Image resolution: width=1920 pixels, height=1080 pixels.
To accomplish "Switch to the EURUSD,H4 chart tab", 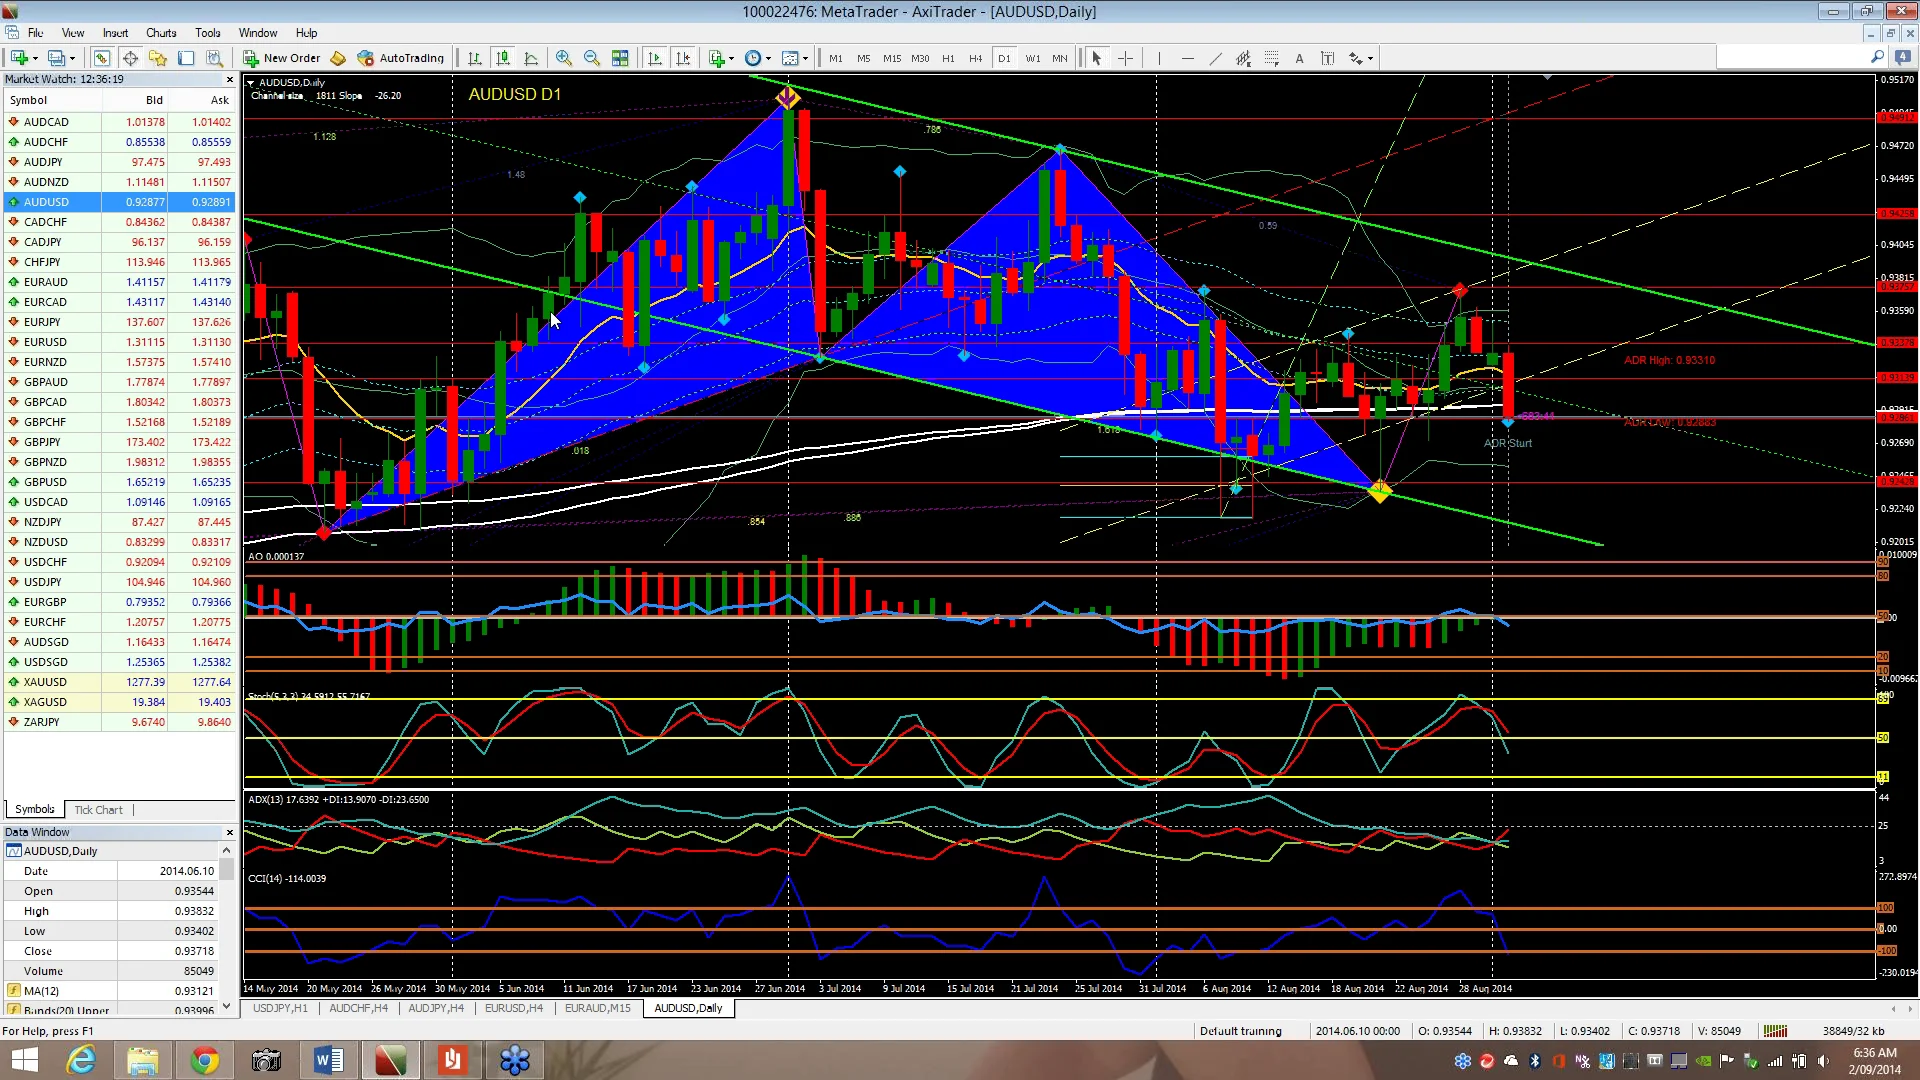I will (514, 1008).
